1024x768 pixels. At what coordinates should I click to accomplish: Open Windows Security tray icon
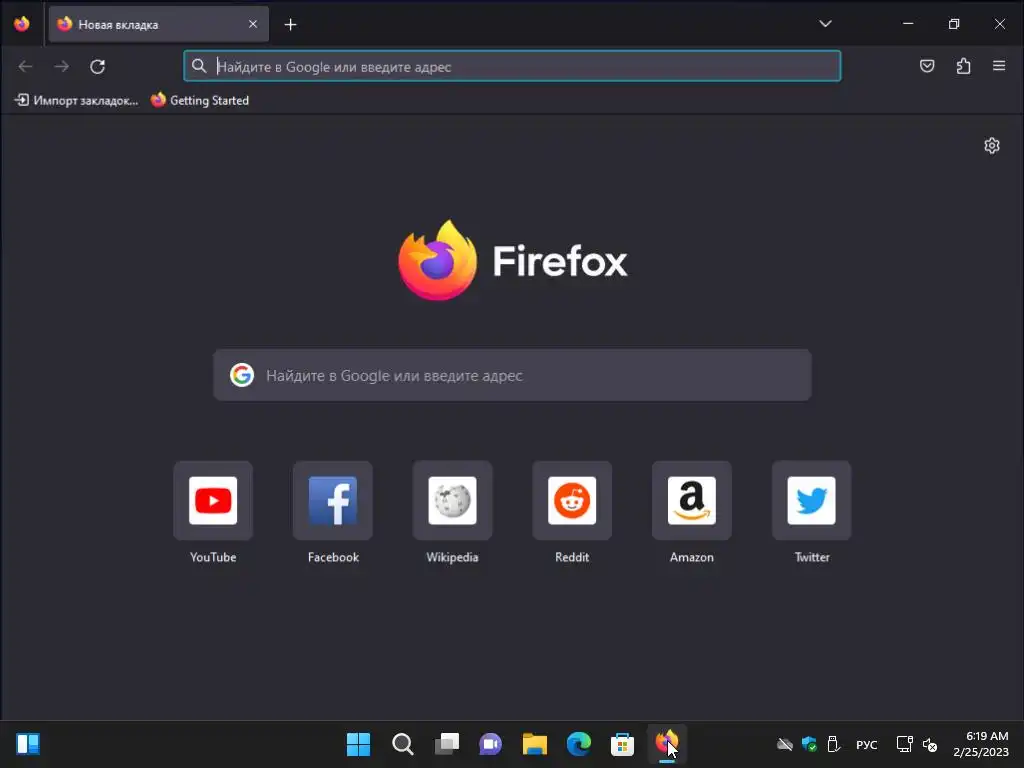pos(809,744)
